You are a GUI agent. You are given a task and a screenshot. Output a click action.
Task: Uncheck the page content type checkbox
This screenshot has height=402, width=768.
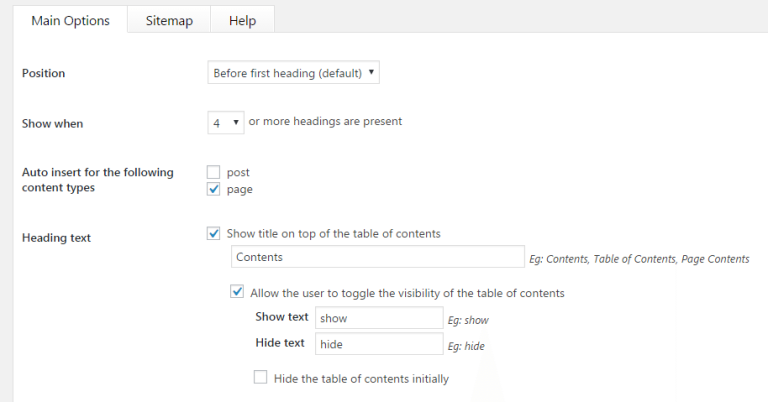click(x=214, y=189)
